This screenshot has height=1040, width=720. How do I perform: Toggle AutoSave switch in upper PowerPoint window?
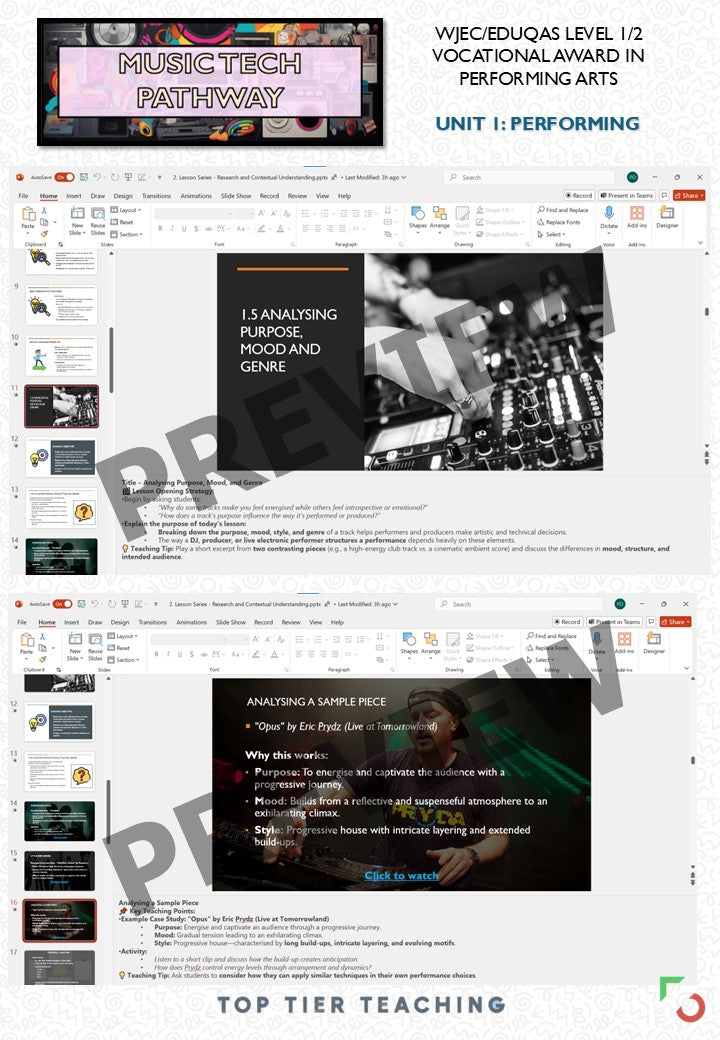pyautogui.click(x=64, y=177)
